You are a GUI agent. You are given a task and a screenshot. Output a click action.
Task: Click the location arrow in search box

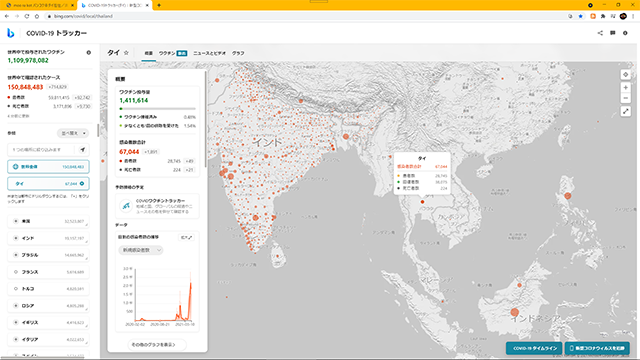[x=82, y=150]
